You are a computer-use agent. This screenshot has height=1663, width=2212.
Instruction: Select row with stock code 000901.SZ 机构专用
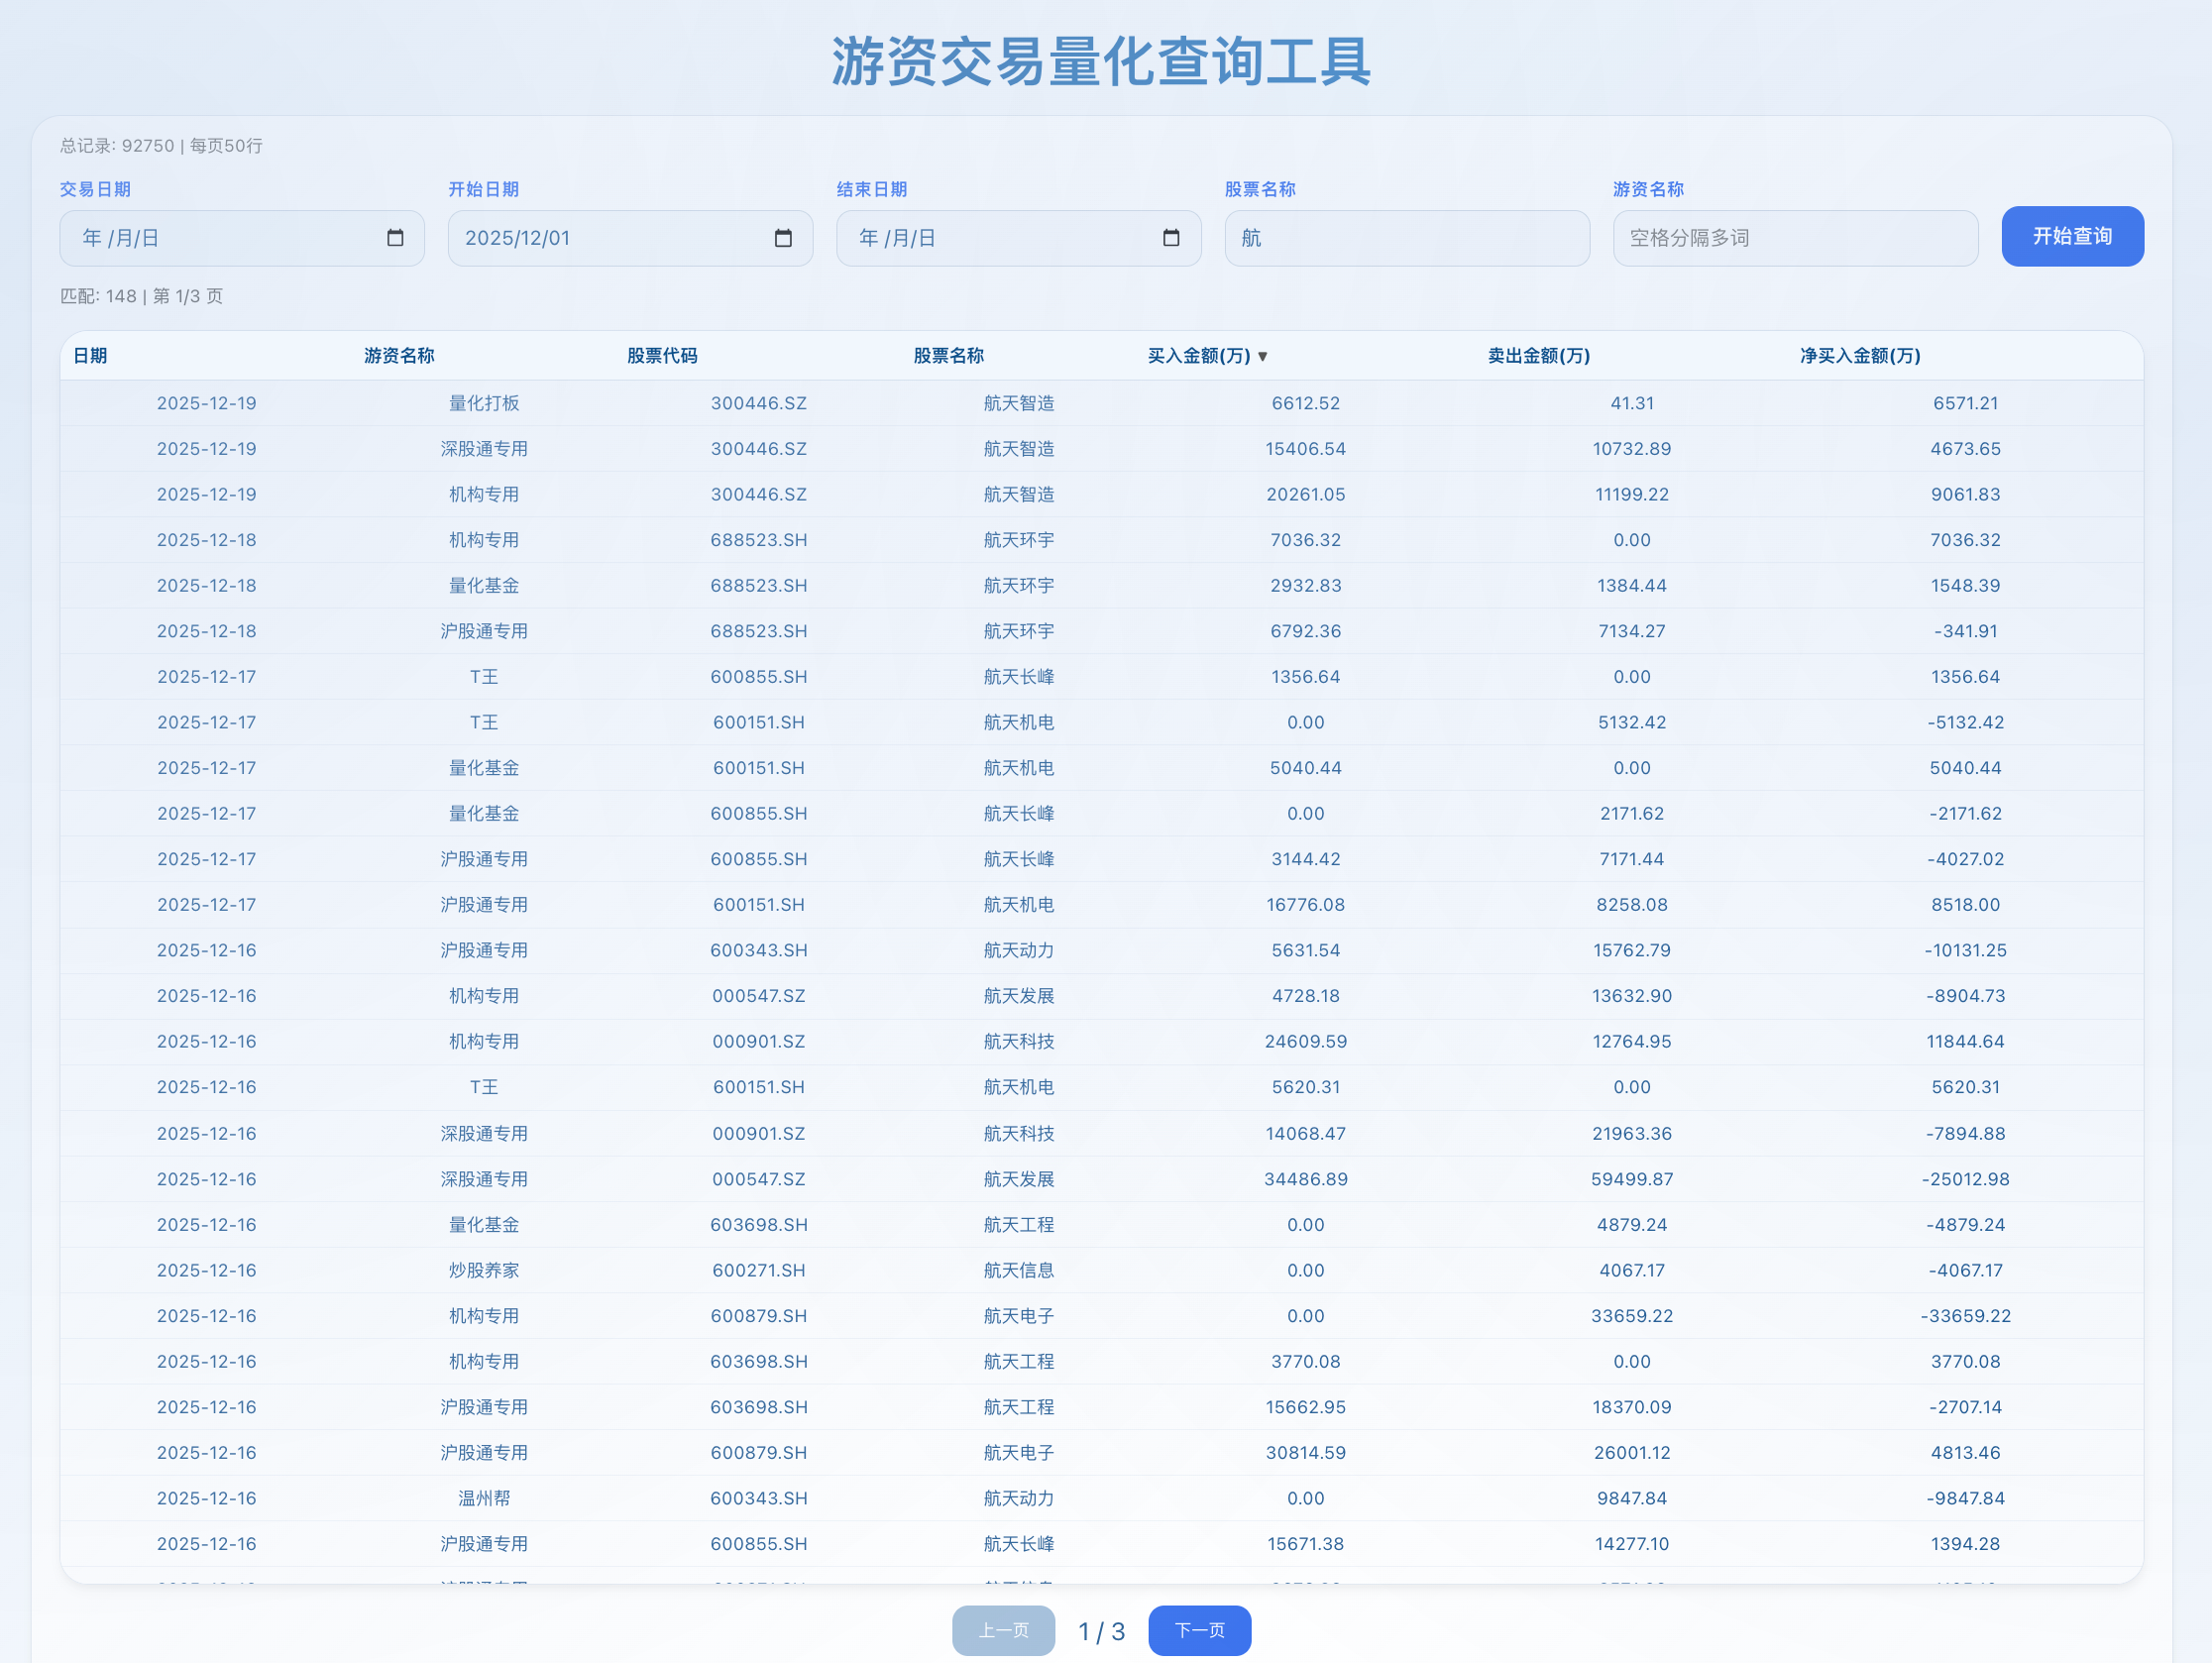pos(759,1042)
